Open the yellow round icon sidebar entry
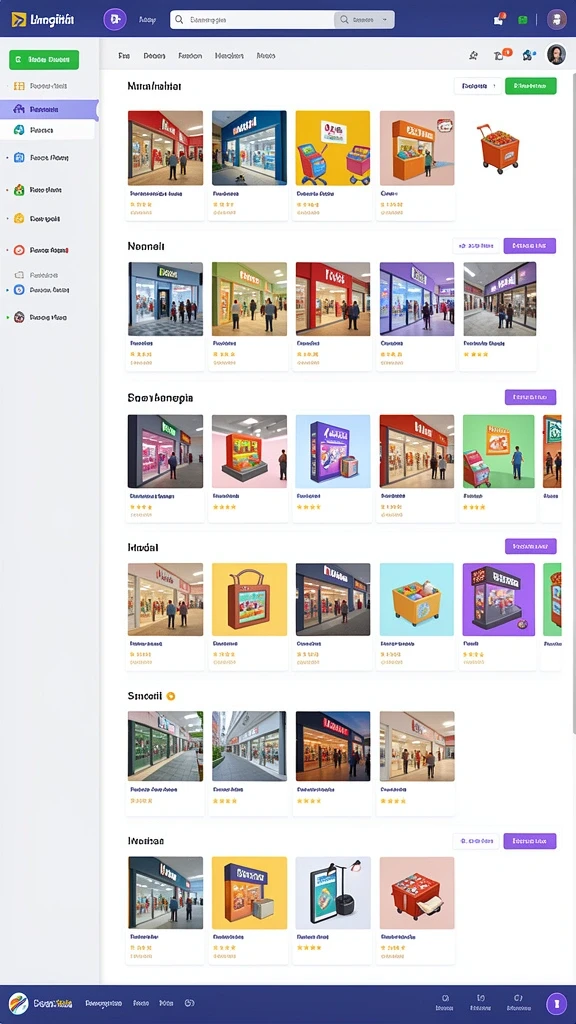 [19, 219]
